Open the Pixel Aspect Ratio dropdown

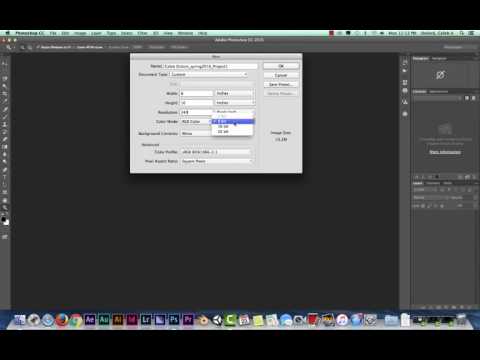click(216, 161)
